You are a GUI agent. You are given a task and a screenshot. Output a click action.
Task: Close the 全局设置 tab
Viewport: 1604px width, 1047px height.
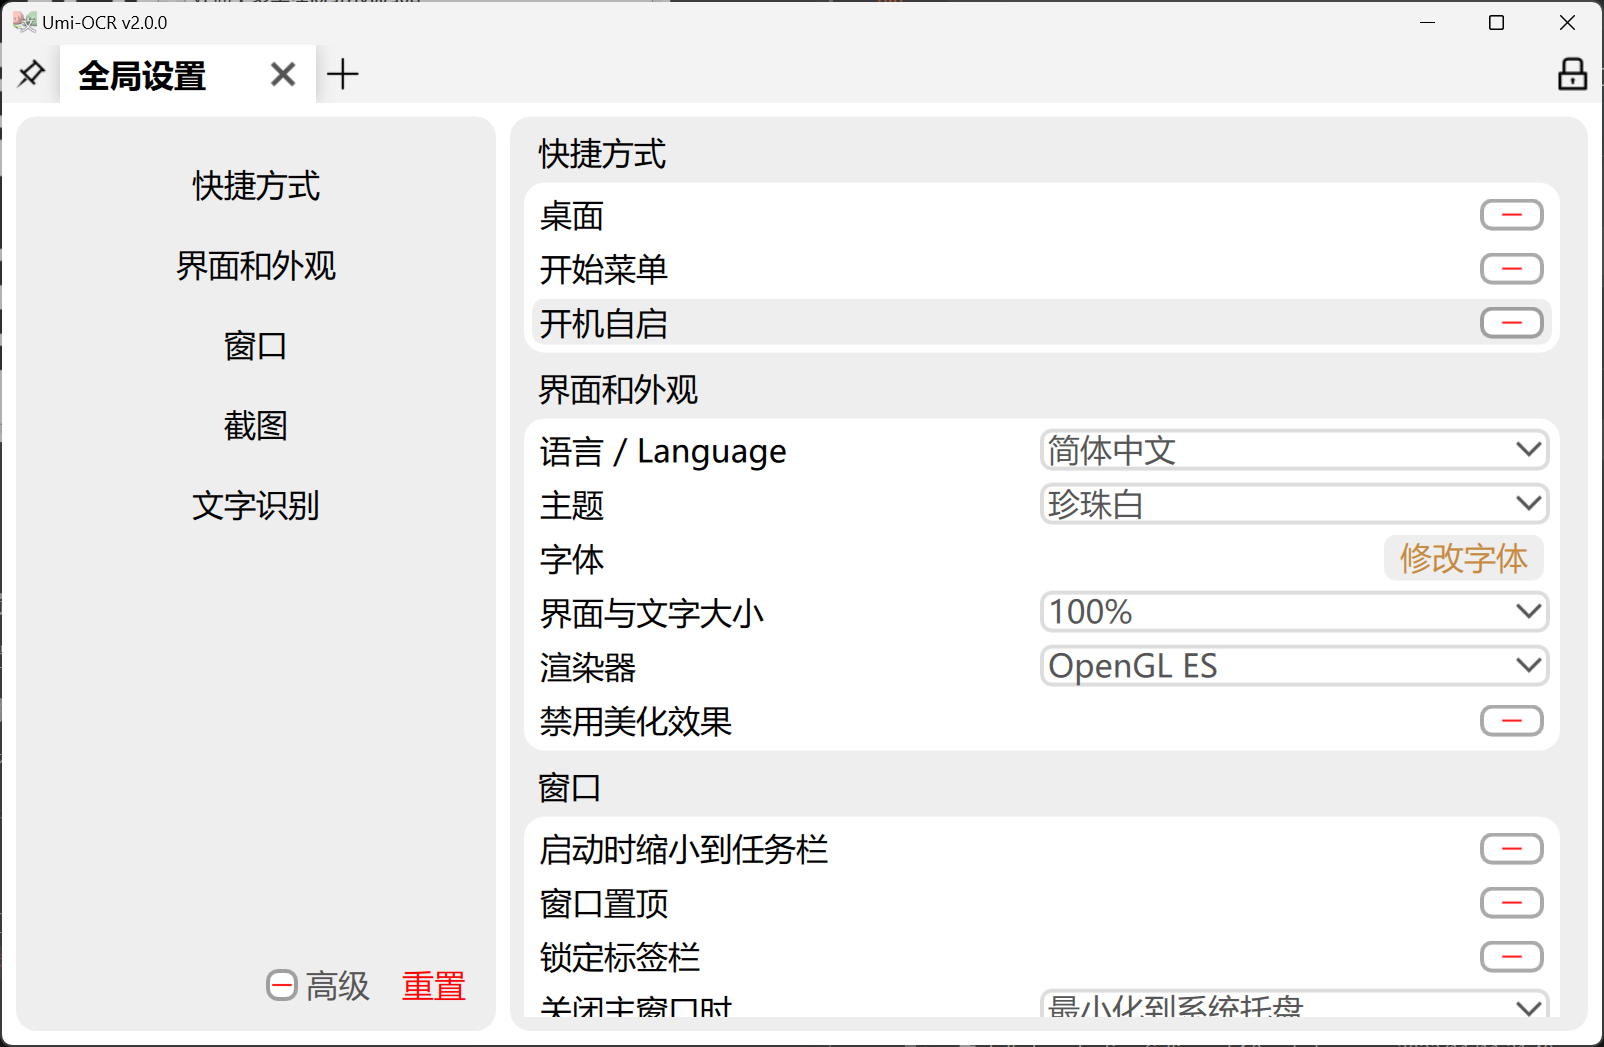point(283,75)
